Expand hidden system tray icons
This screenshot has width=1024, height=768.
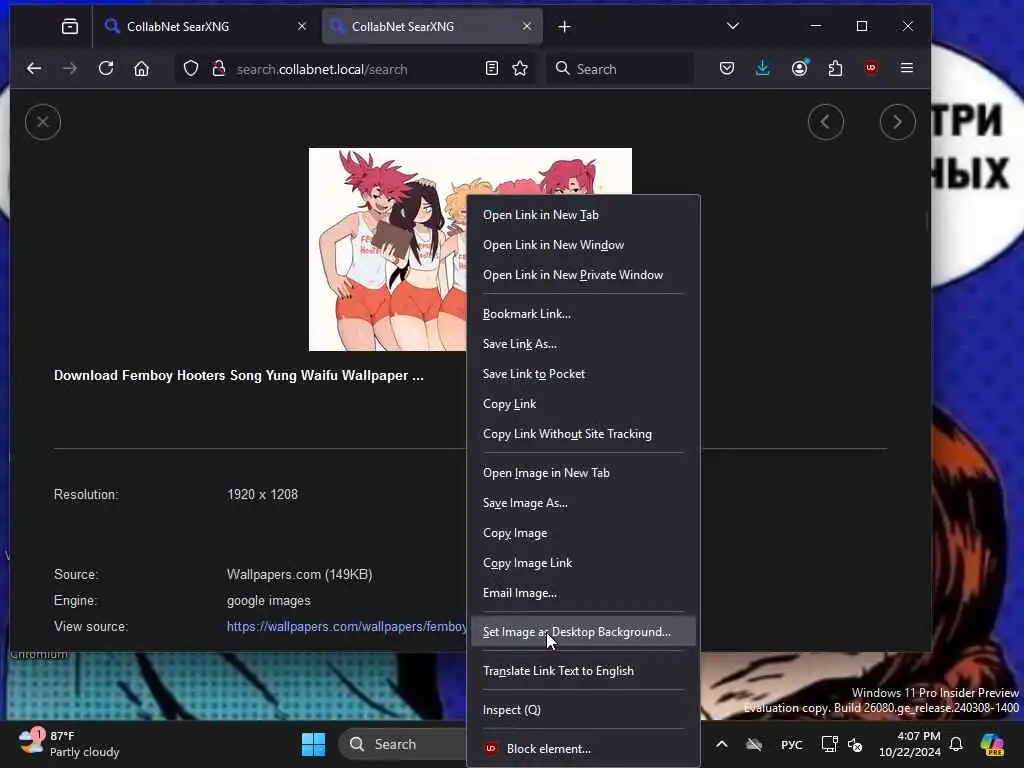[722, 744]
